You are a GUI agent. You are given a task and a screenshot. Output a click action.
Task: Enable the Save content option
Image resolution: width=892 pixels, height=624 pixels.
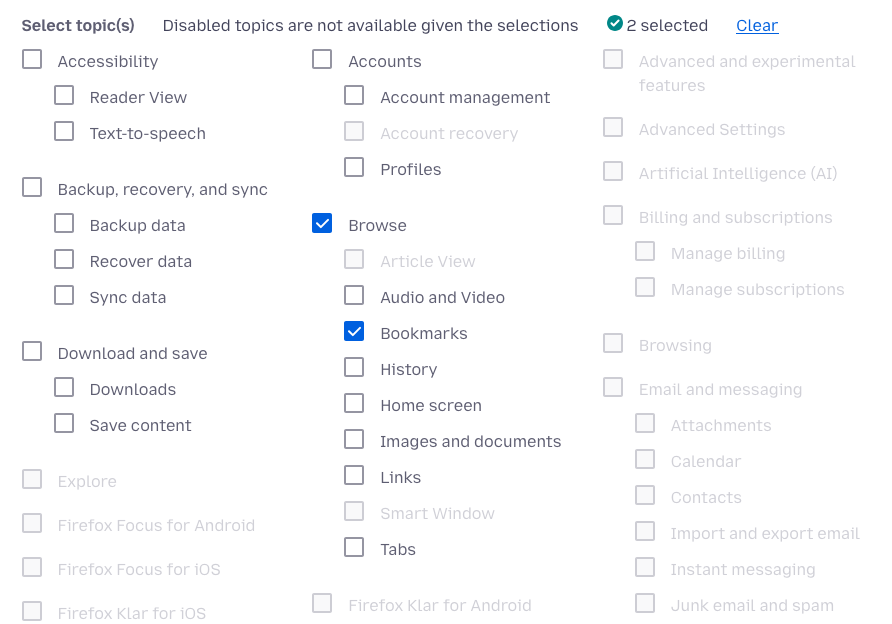coord(64,423)
